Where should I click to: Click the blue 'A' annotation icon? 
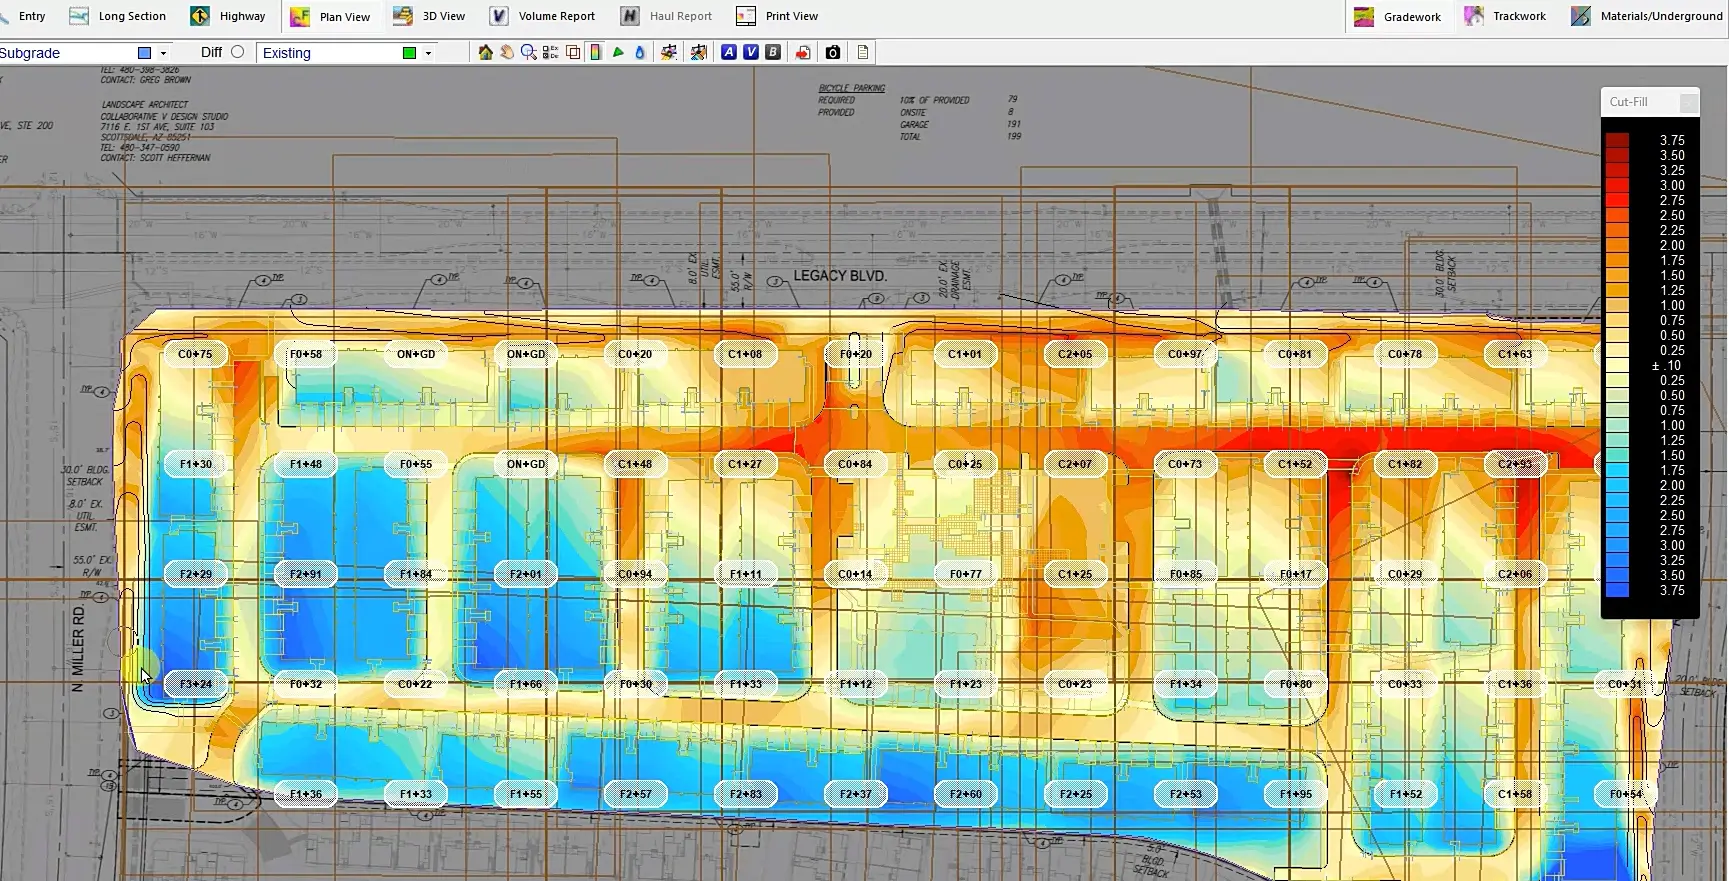[x=728, y=53]
